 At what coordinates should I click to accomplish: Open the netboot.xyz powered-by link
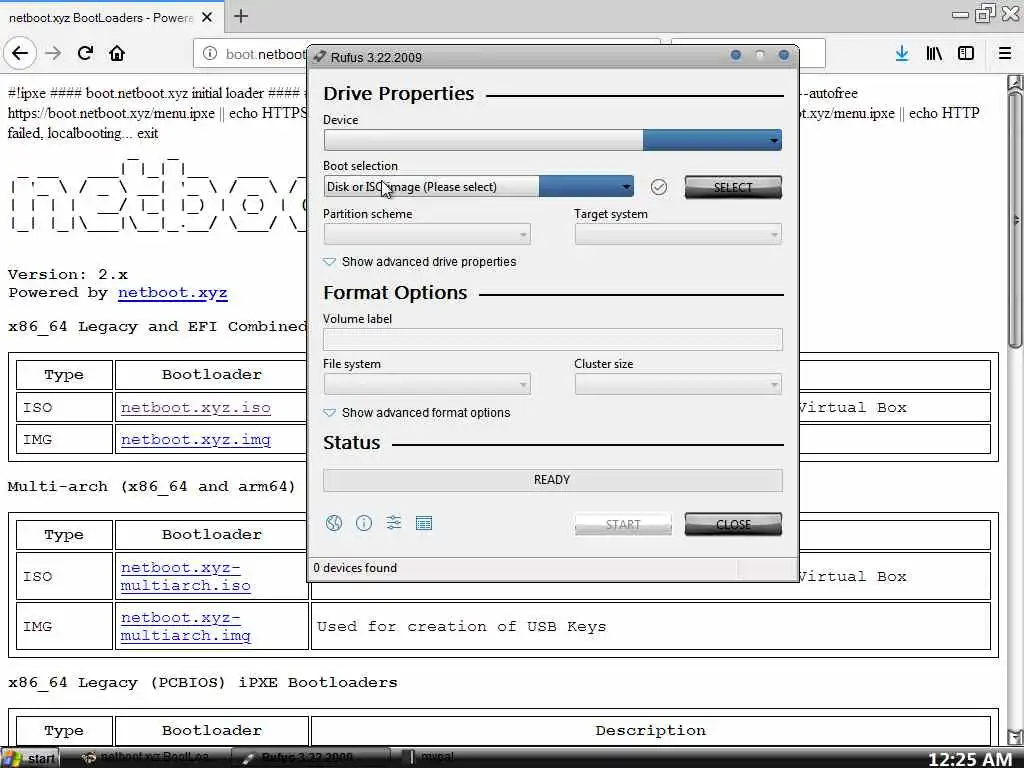click(x=172, y=293)
